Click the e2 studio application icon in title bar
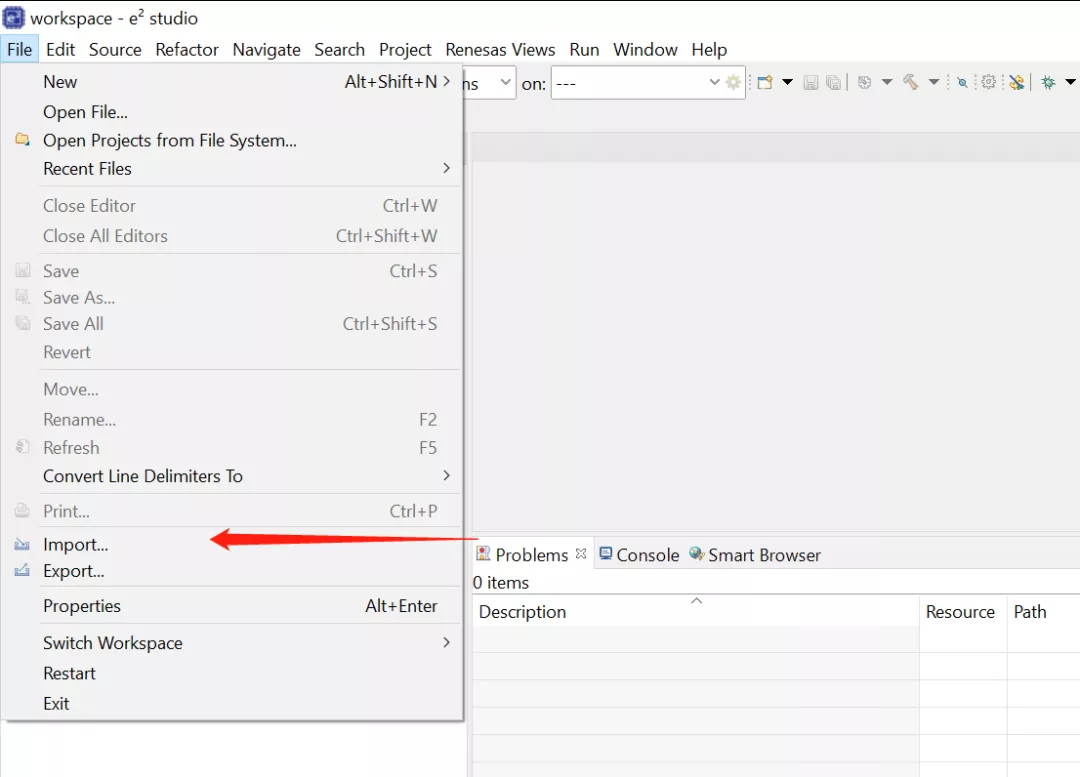 [14, 17]
